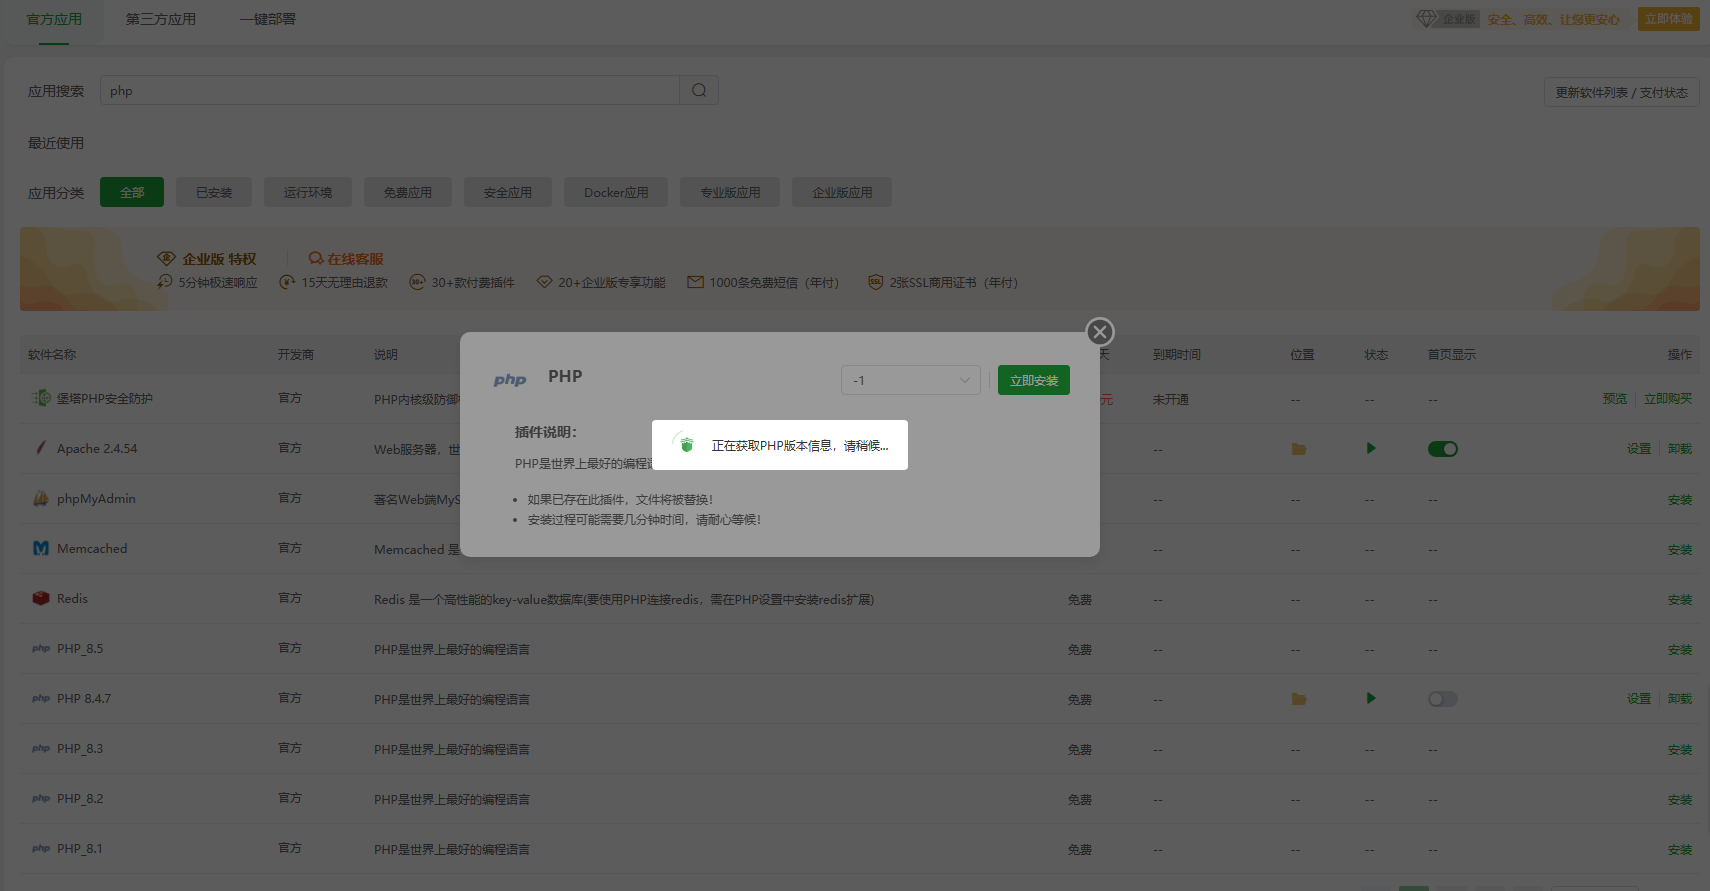Switch to 一键部署 tab
Image resolution: width=1710 pixels, height=891 pixels.
point(267,19)
